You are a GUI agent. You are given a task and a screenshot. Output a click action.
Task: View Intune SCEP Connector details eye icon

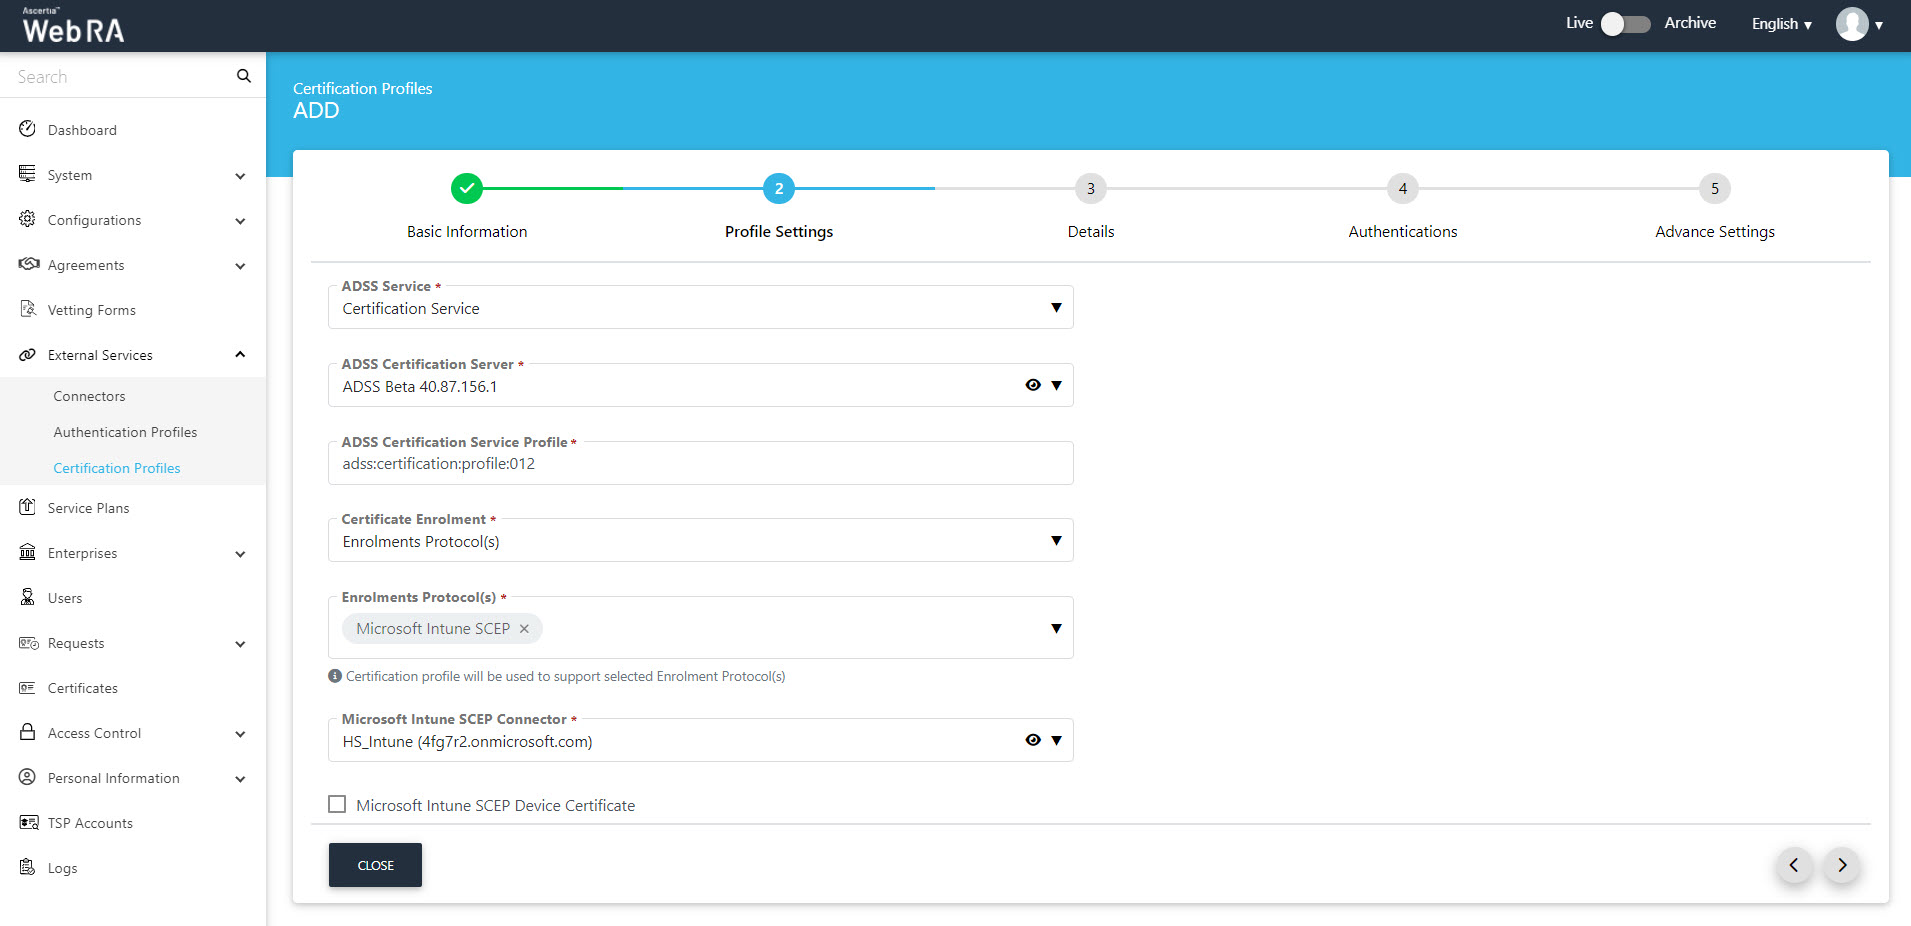(1033, 740)
